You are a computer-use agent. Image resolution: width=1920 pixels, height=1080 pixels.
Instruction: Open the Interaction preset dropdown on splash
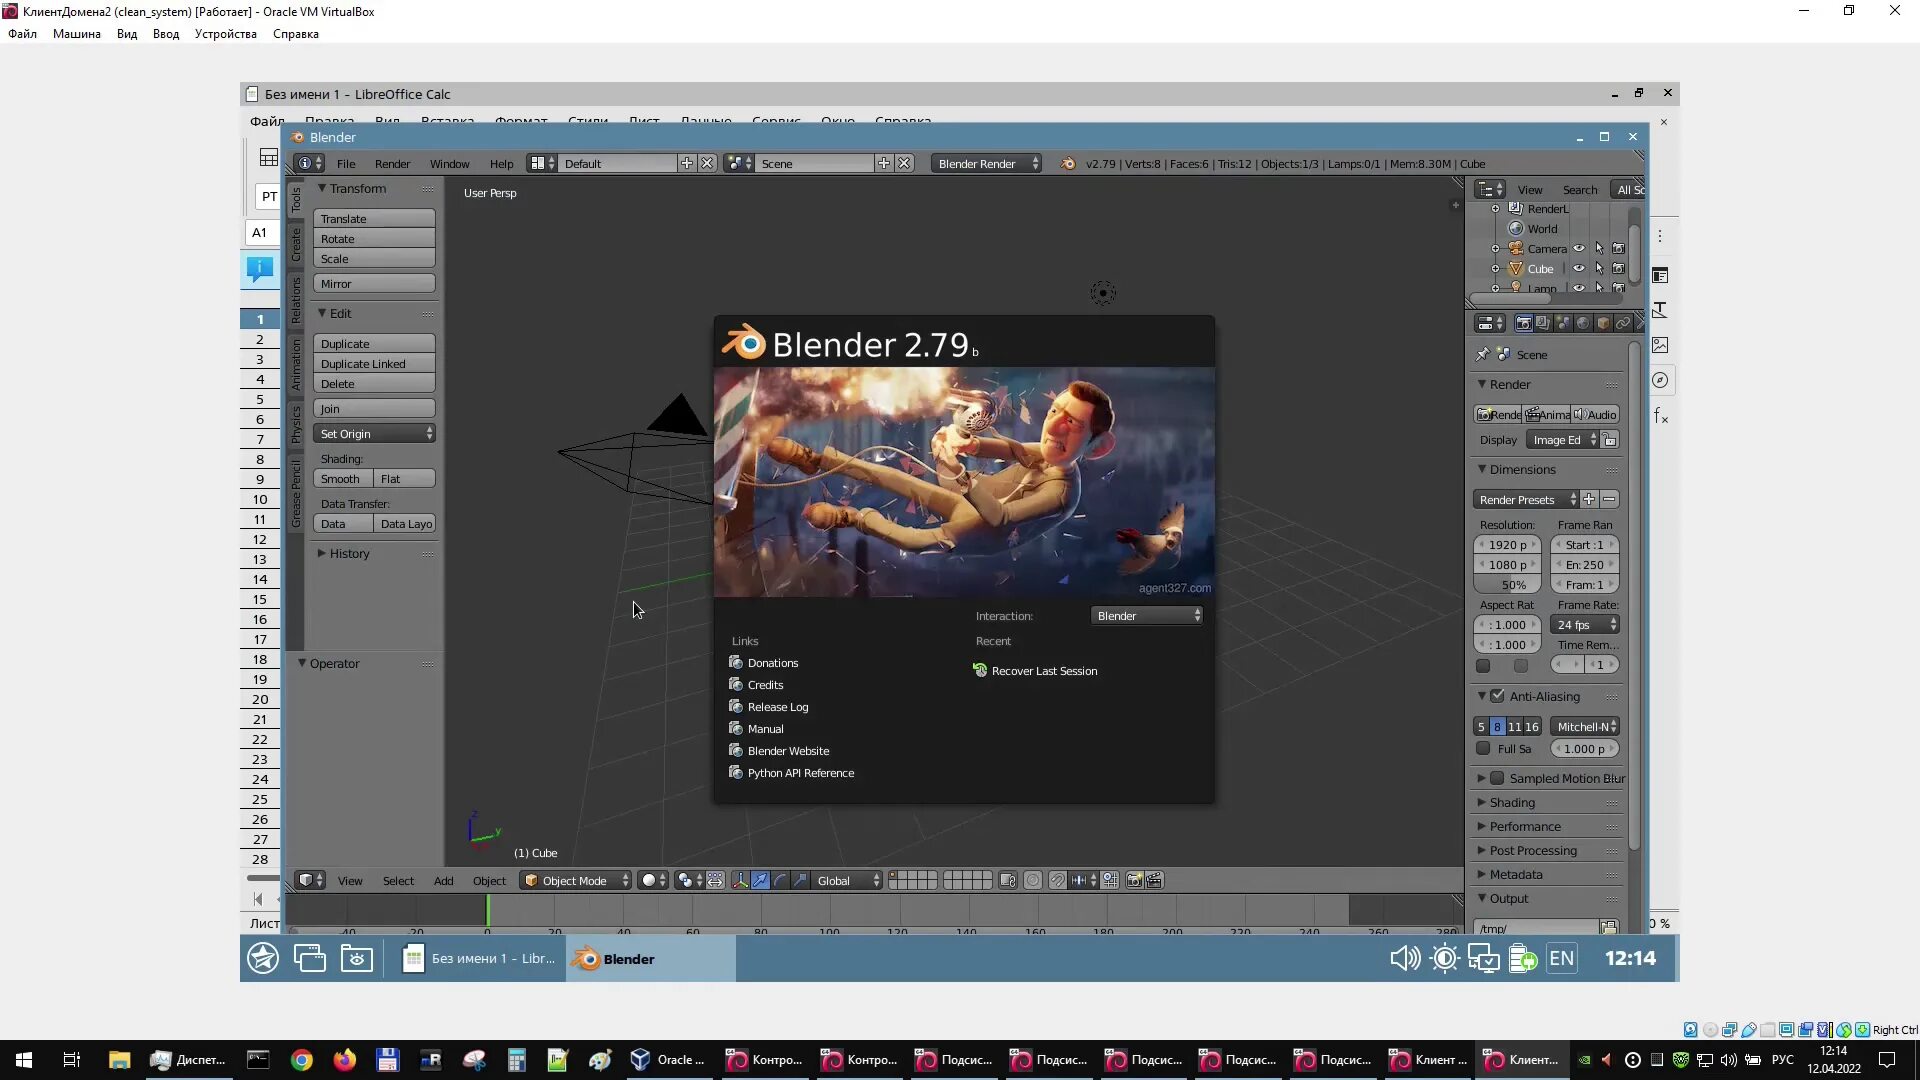[1147, 616]
